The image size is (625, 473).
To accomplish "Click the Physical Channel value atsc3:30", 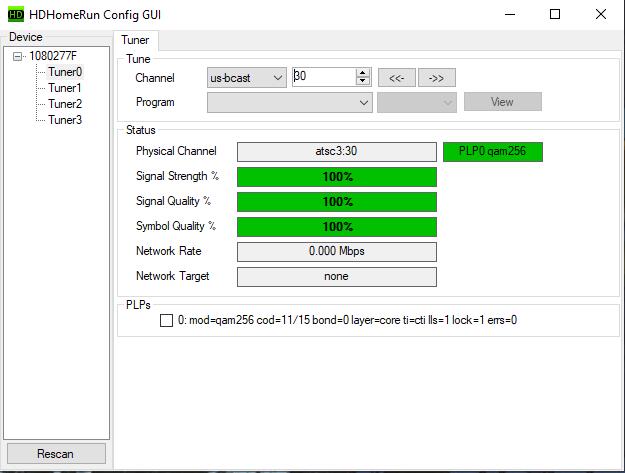I will point(337,152).
